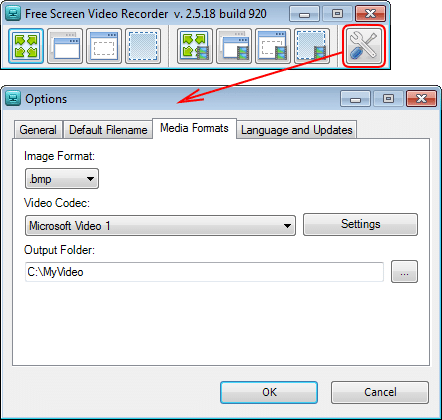This screenshot has height=420, width=442.
Task: Expand the Image Format .bmp dropdown
Action: pyautogui.click(x=62, y=179)
